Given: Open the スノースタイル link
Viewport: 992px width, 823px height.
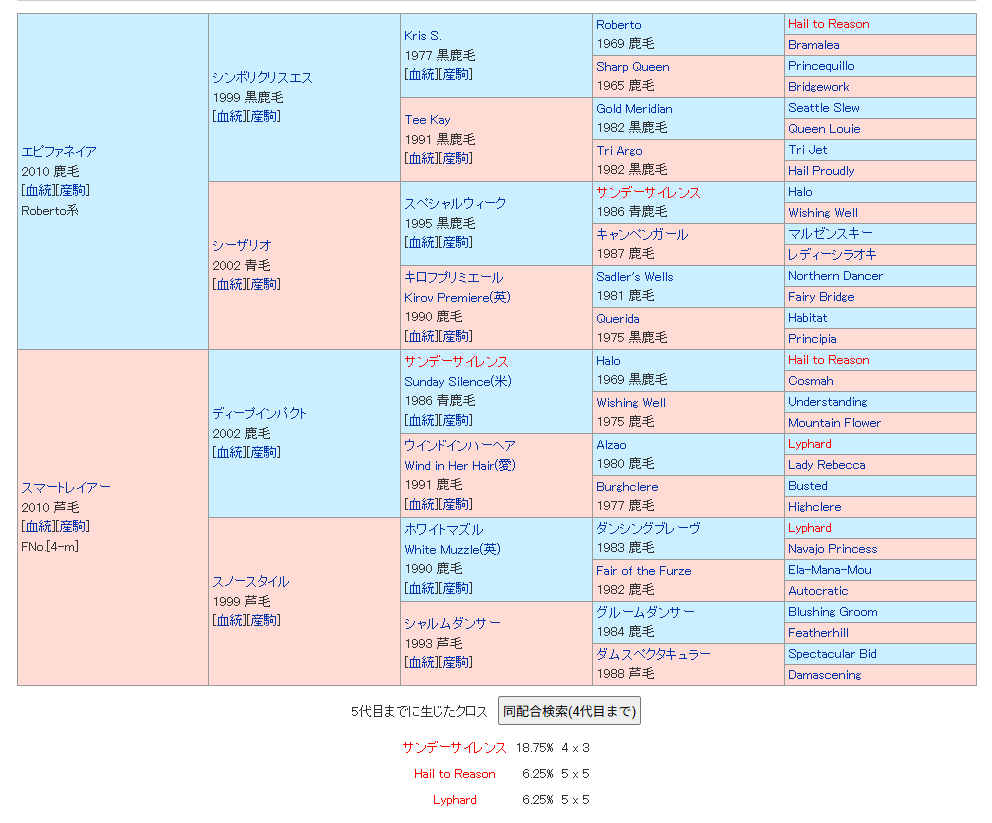Looking at the screenshot, I should pos(251,581).
